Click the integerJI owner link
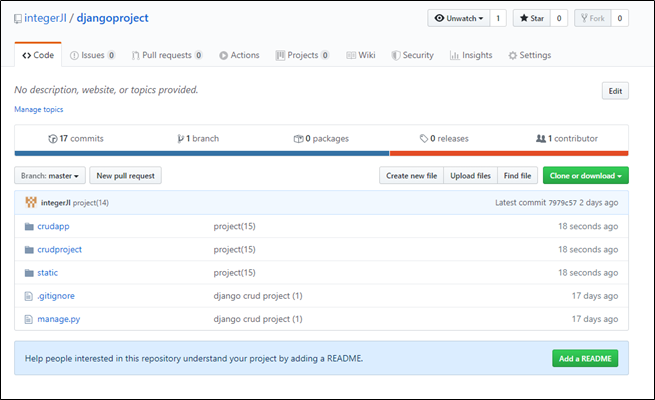This screenshot has height=400, width=655. pos(45,18)
